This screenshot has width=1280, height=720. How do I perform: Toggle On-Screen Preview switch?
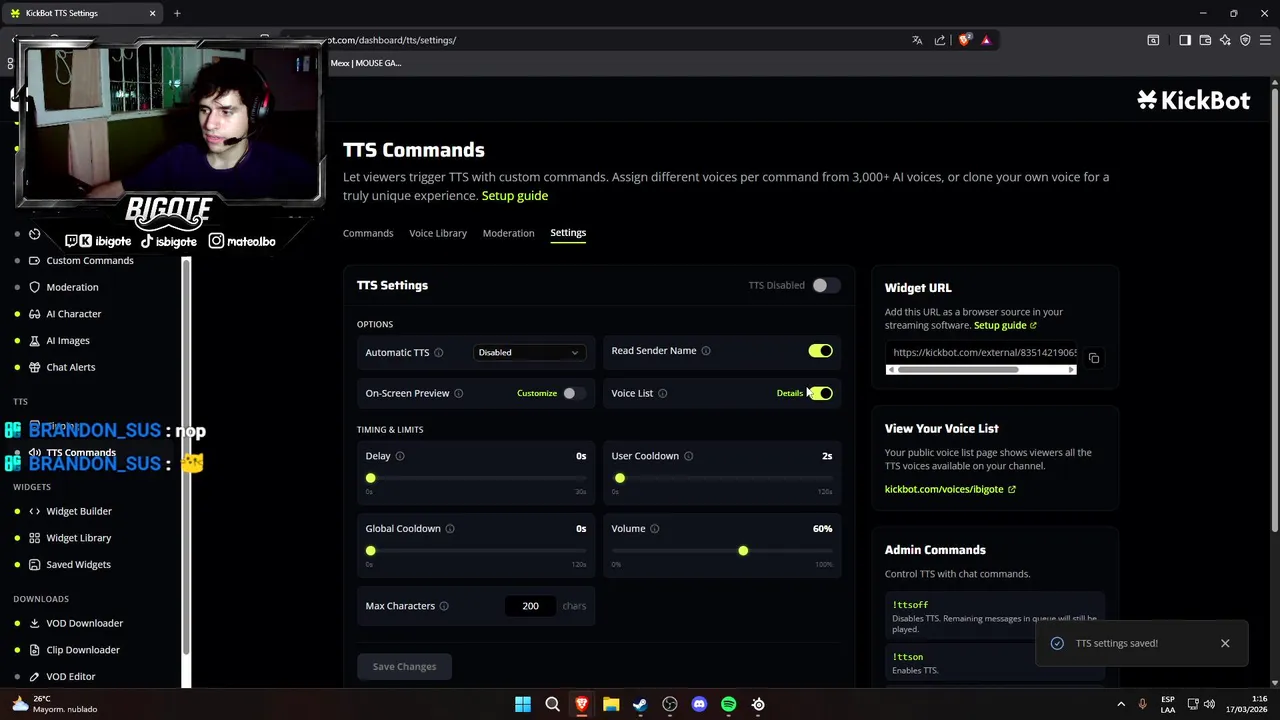573,393
